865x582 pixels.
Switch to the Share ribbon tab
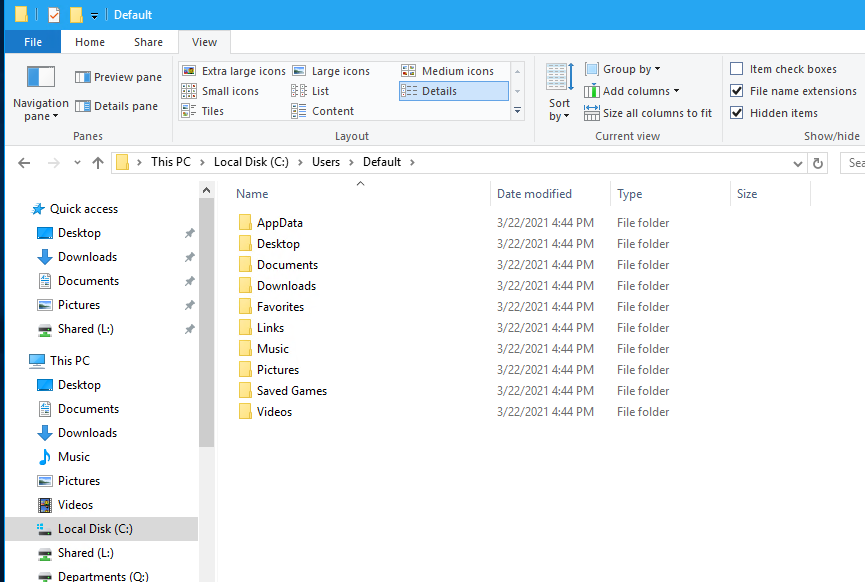[x=148, y=42]
